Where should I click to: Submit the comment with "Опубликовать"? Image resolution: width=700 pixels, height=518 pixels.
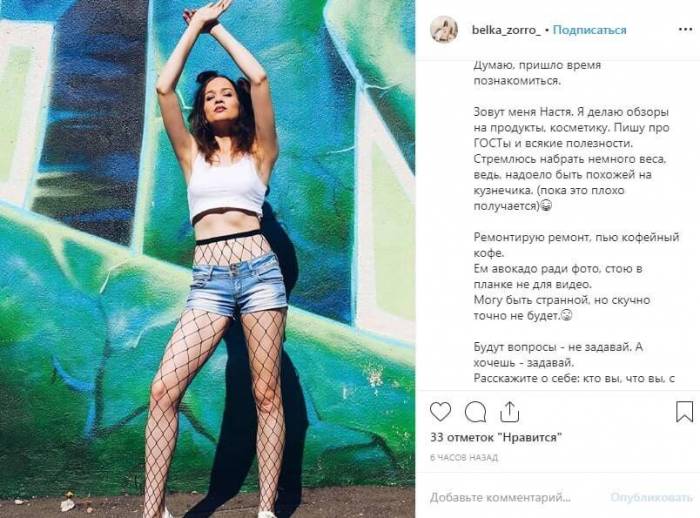[651, 497]
